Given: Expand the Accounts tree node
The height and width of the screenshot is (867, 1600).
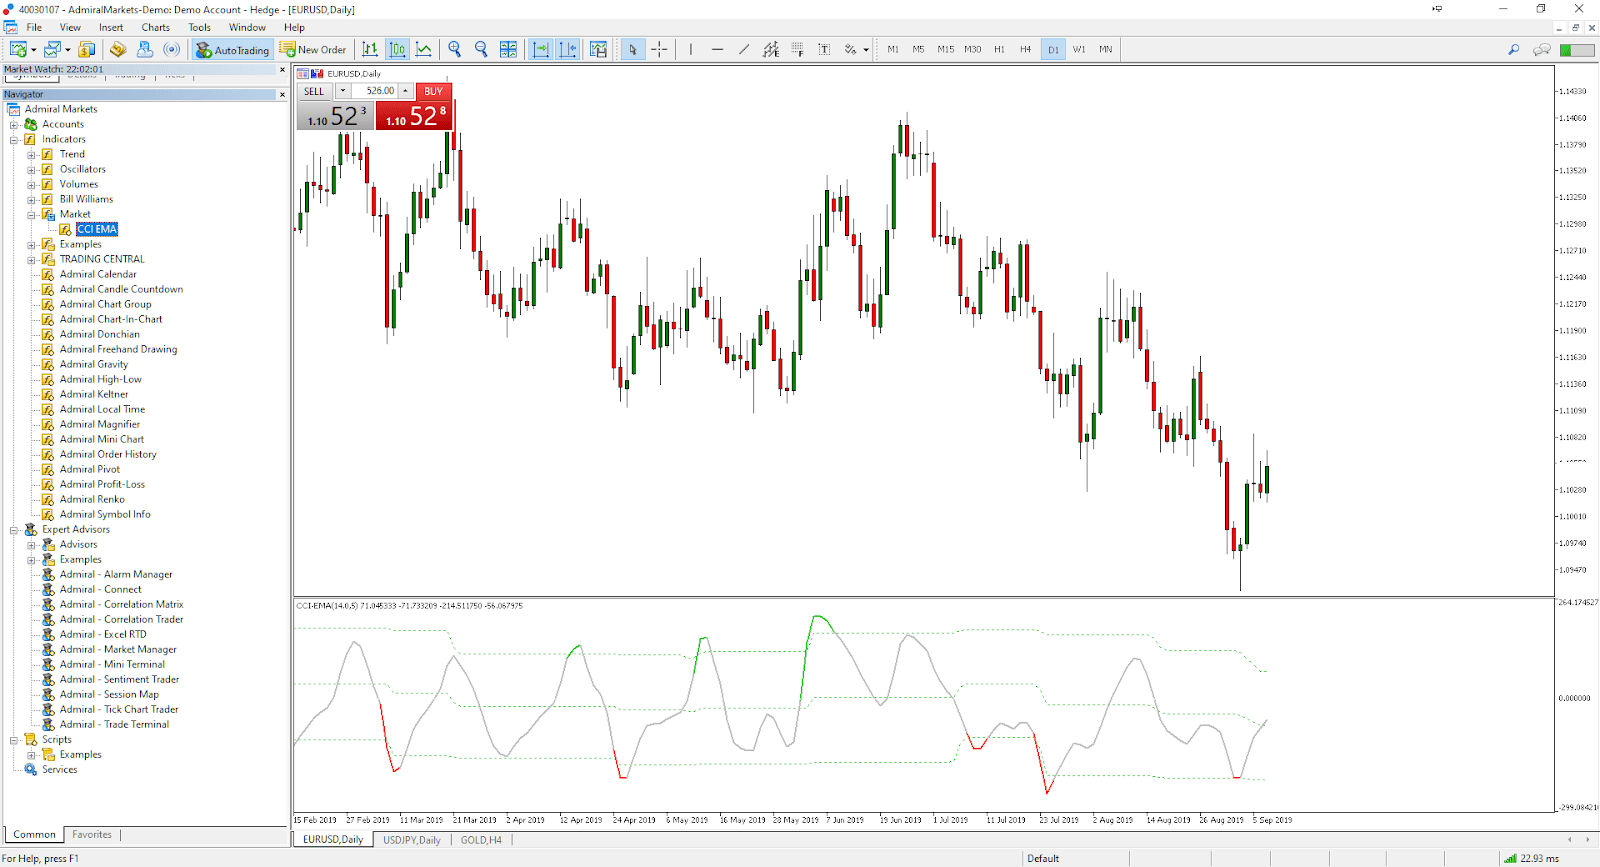Looking at the screenshot, I should pyautogui.click(x=14, y=125).
